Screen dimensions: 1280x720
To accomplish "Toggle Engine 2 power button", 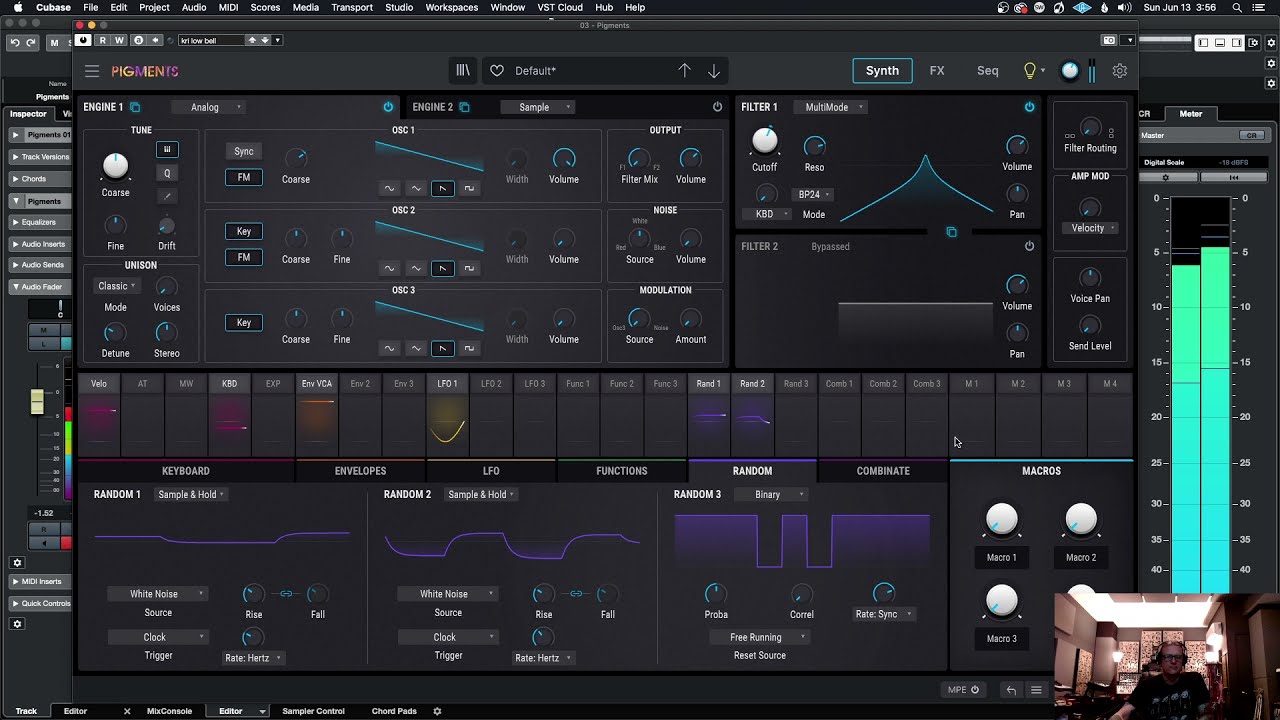I will pos(717,107).
